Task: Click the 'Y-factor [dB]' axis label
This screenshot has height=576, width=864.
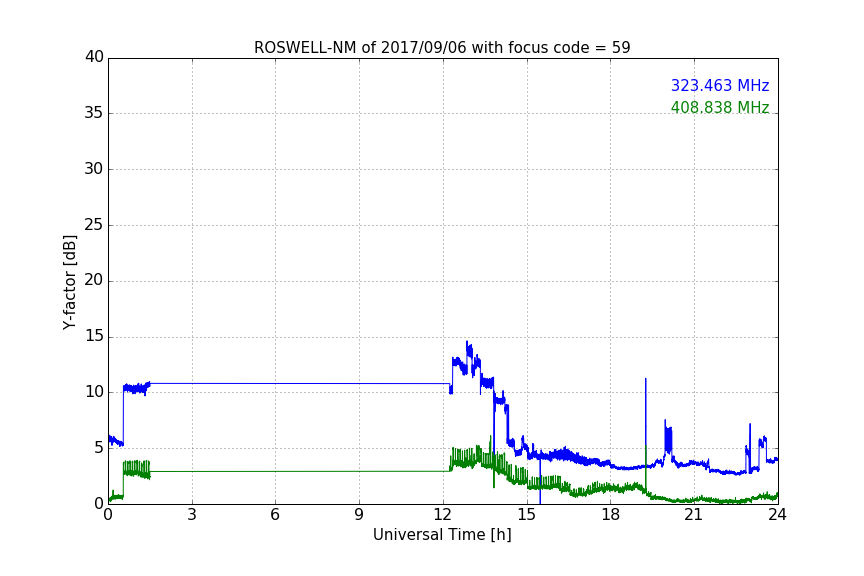Action: (x=69, y=282)
